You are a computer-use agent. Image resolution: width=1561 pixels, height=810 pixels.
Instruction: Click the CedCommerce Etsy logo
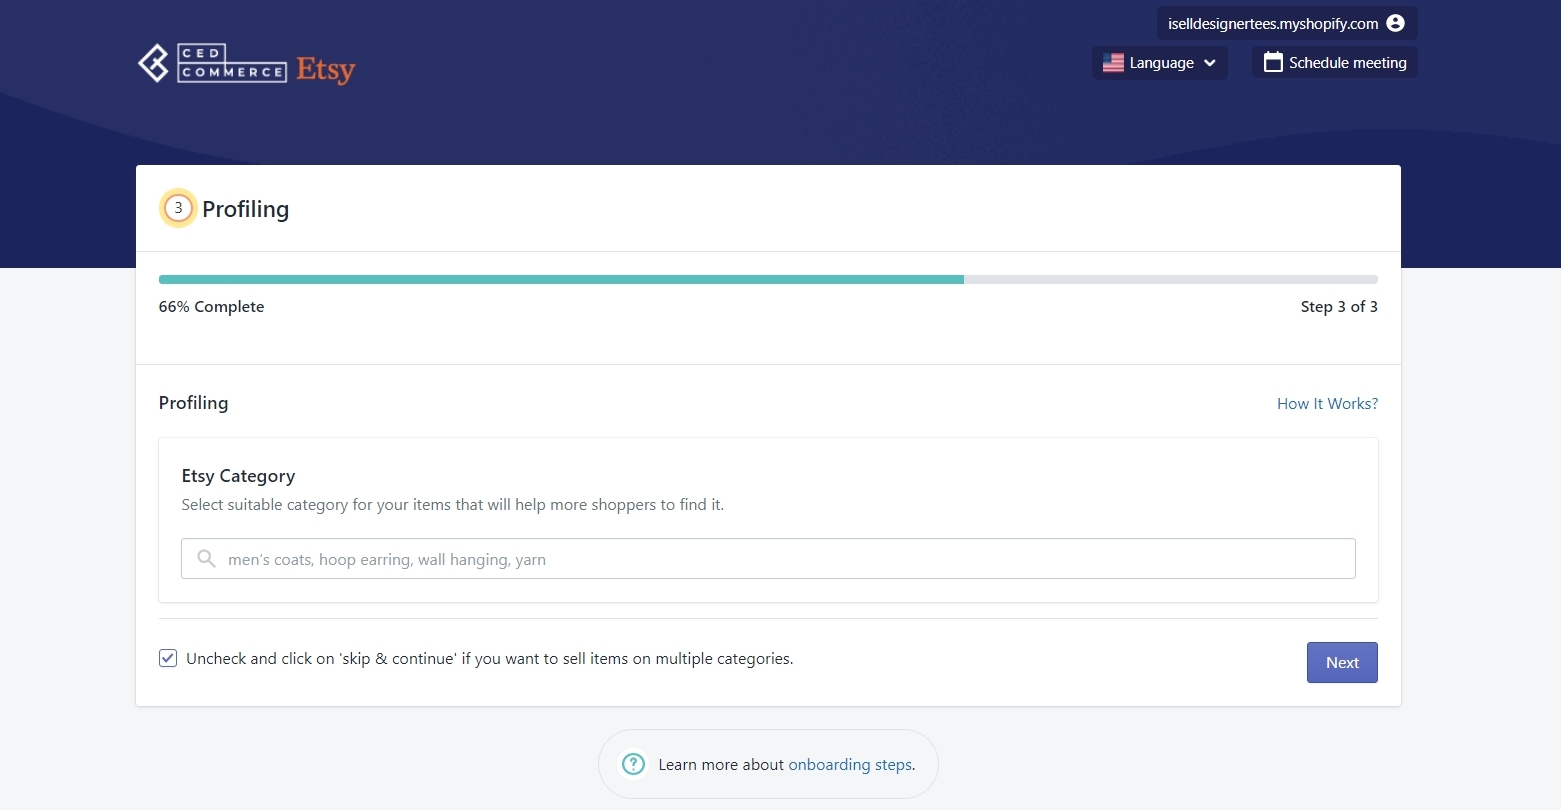(246, 65)
